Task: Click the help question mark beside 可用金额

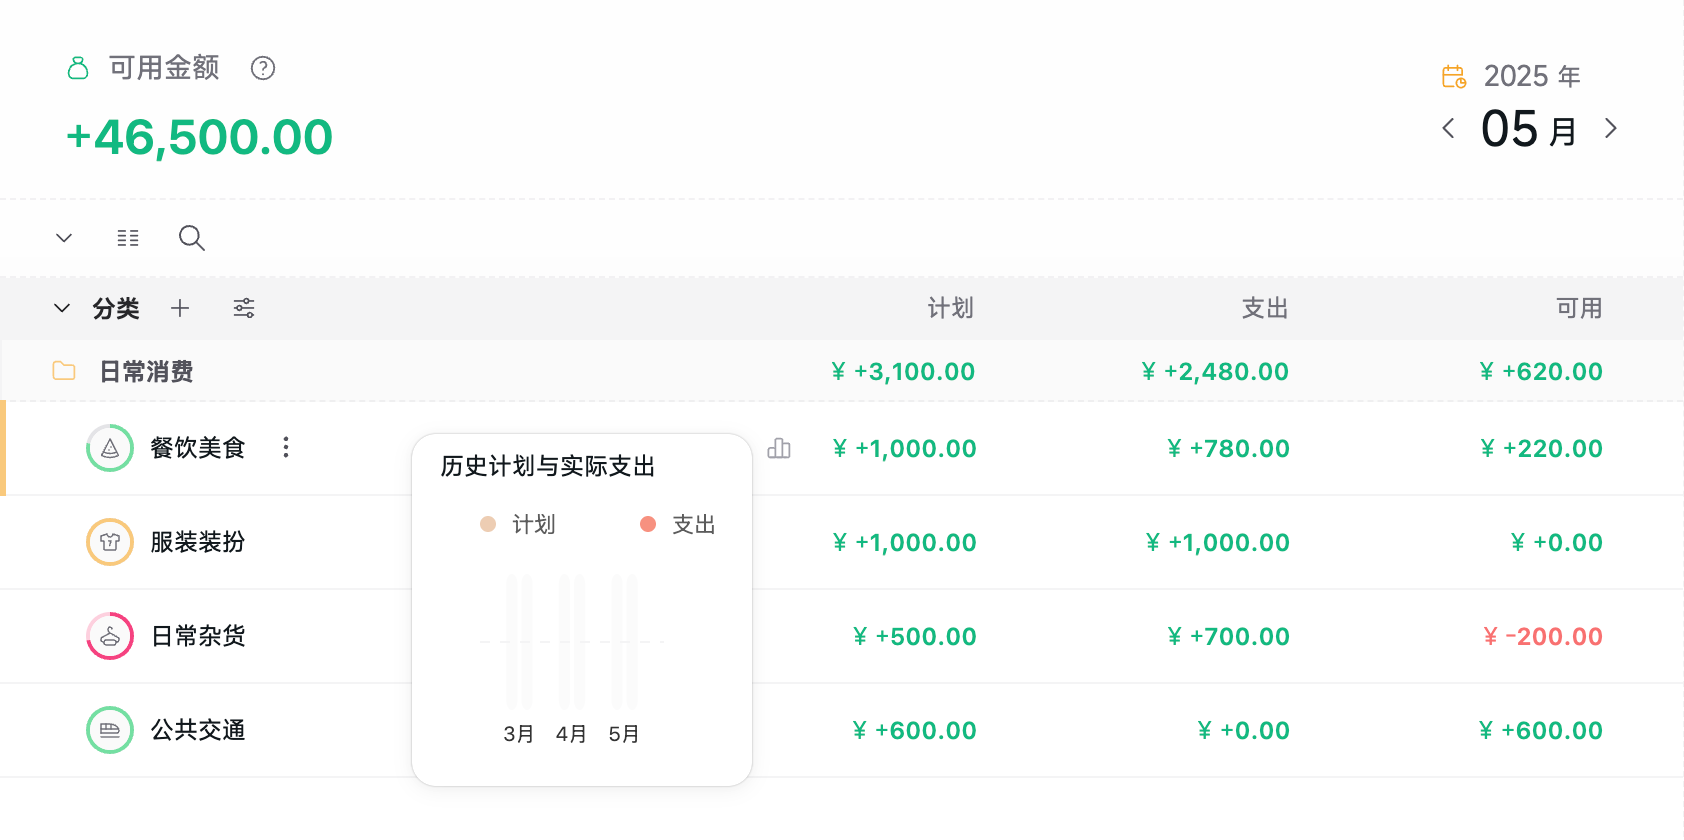Action: (263, 68)
